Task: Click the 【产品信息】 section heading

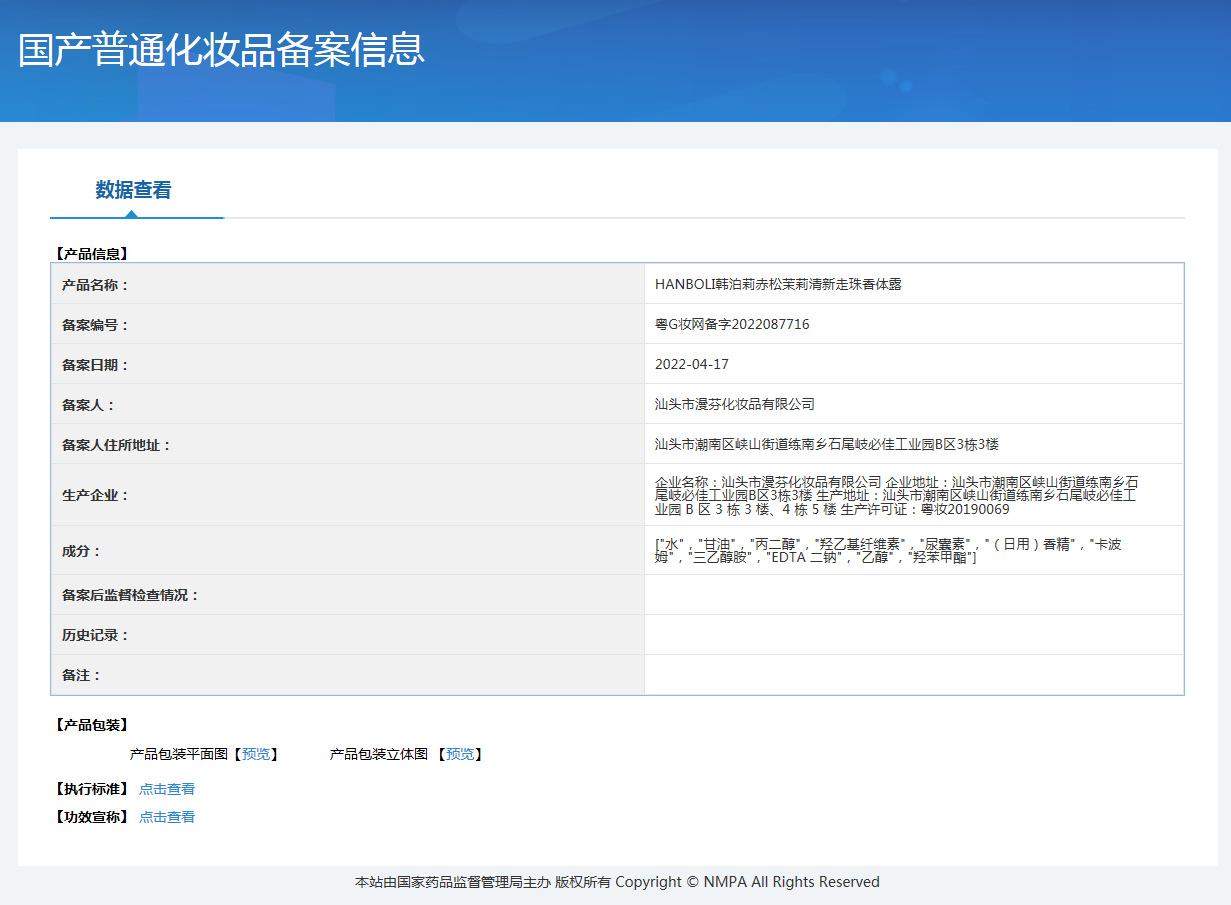Action: 92,254
